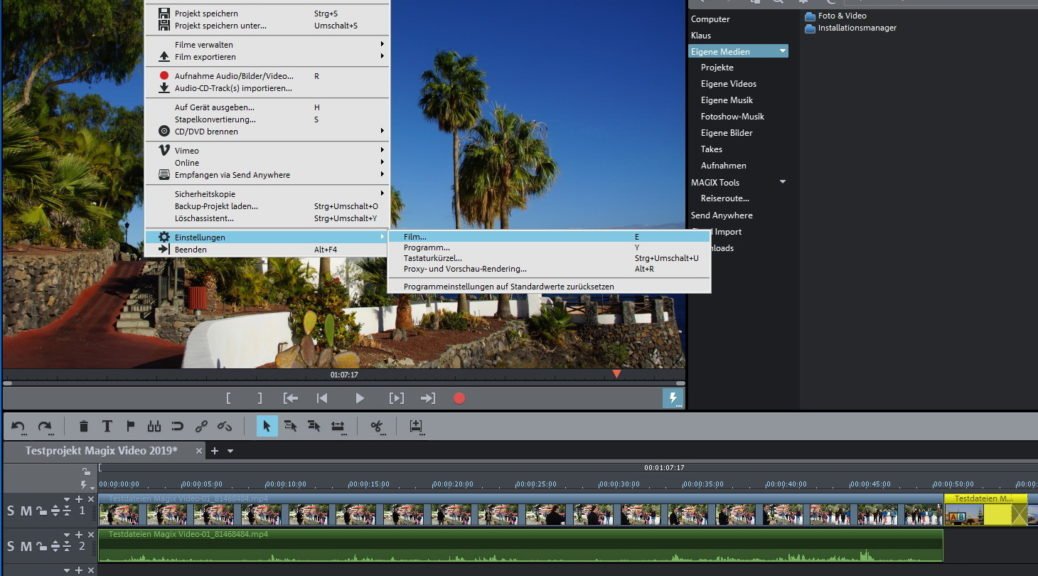Expand the MAGIX Tools section arrow
Screen dimensions: 1038x576
click(783, 182)
